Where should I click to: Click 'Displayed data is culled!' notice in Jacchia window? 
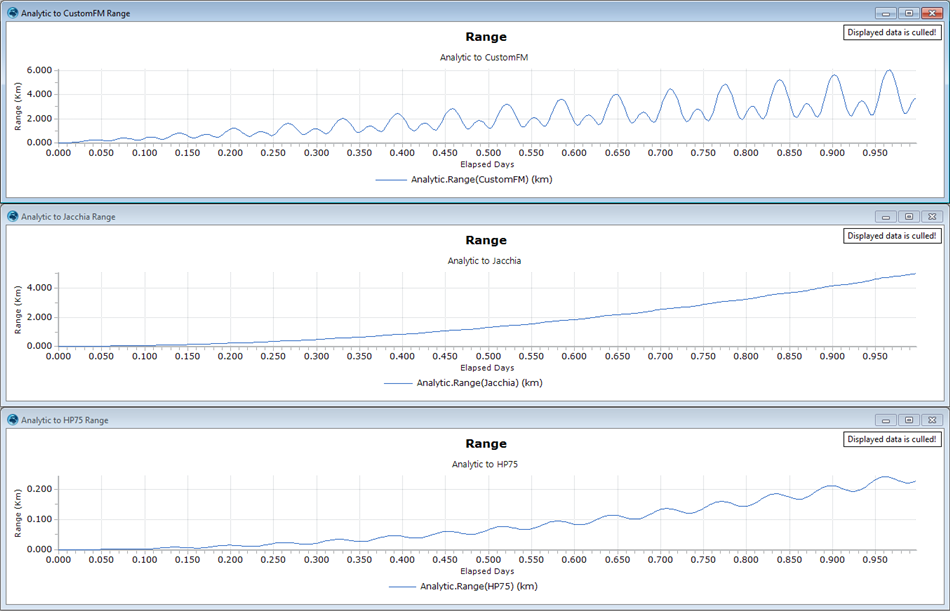(892, 236)
